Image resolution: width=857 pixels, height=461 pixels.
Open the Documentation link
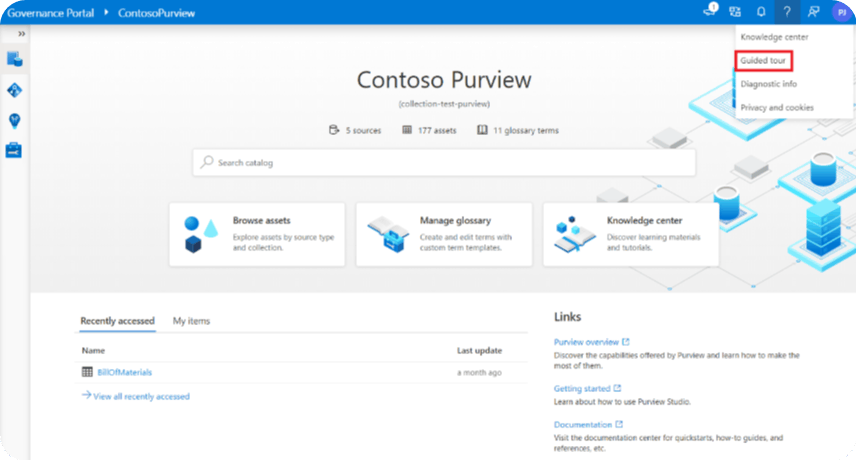[x=583, y=425]
